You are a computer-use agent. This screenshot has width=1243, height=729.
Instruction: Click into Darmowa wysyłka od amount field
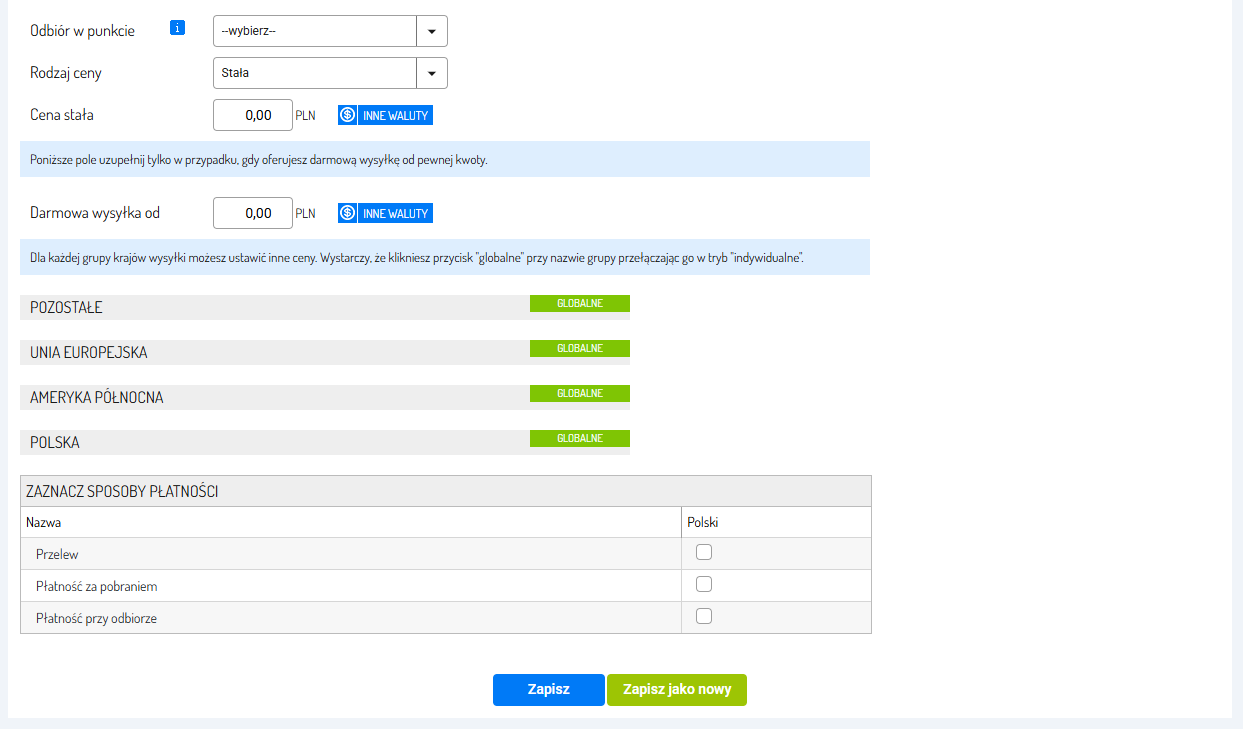pos(253,213)
